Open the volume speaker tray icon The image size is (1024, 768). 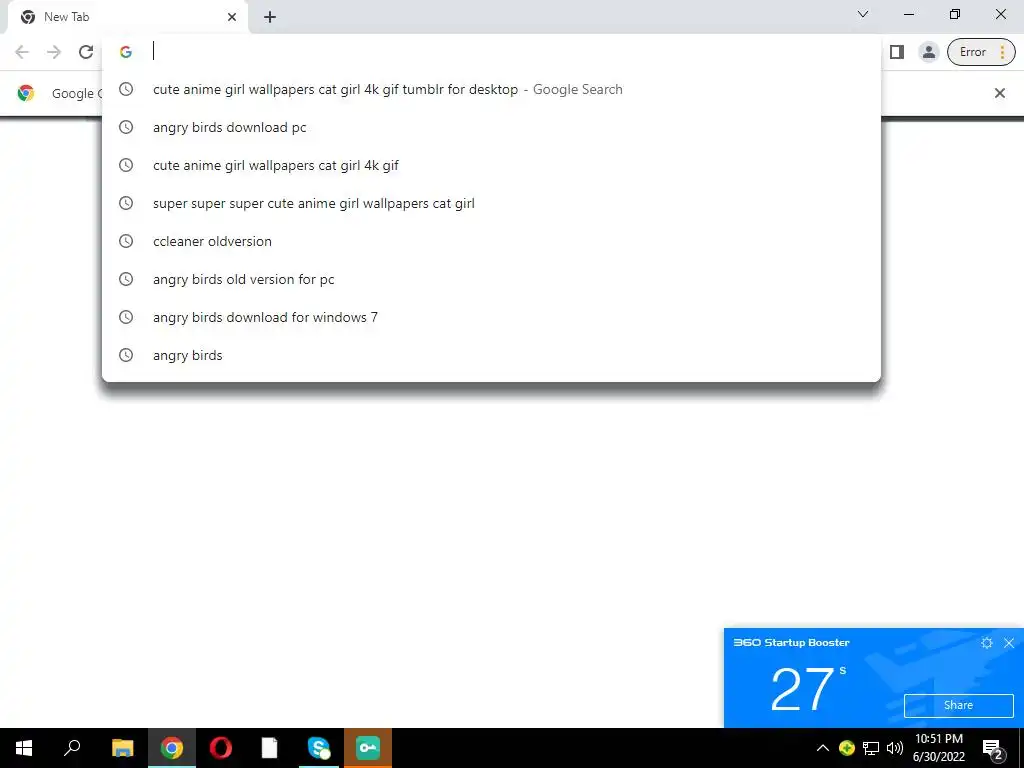[895, 748]
